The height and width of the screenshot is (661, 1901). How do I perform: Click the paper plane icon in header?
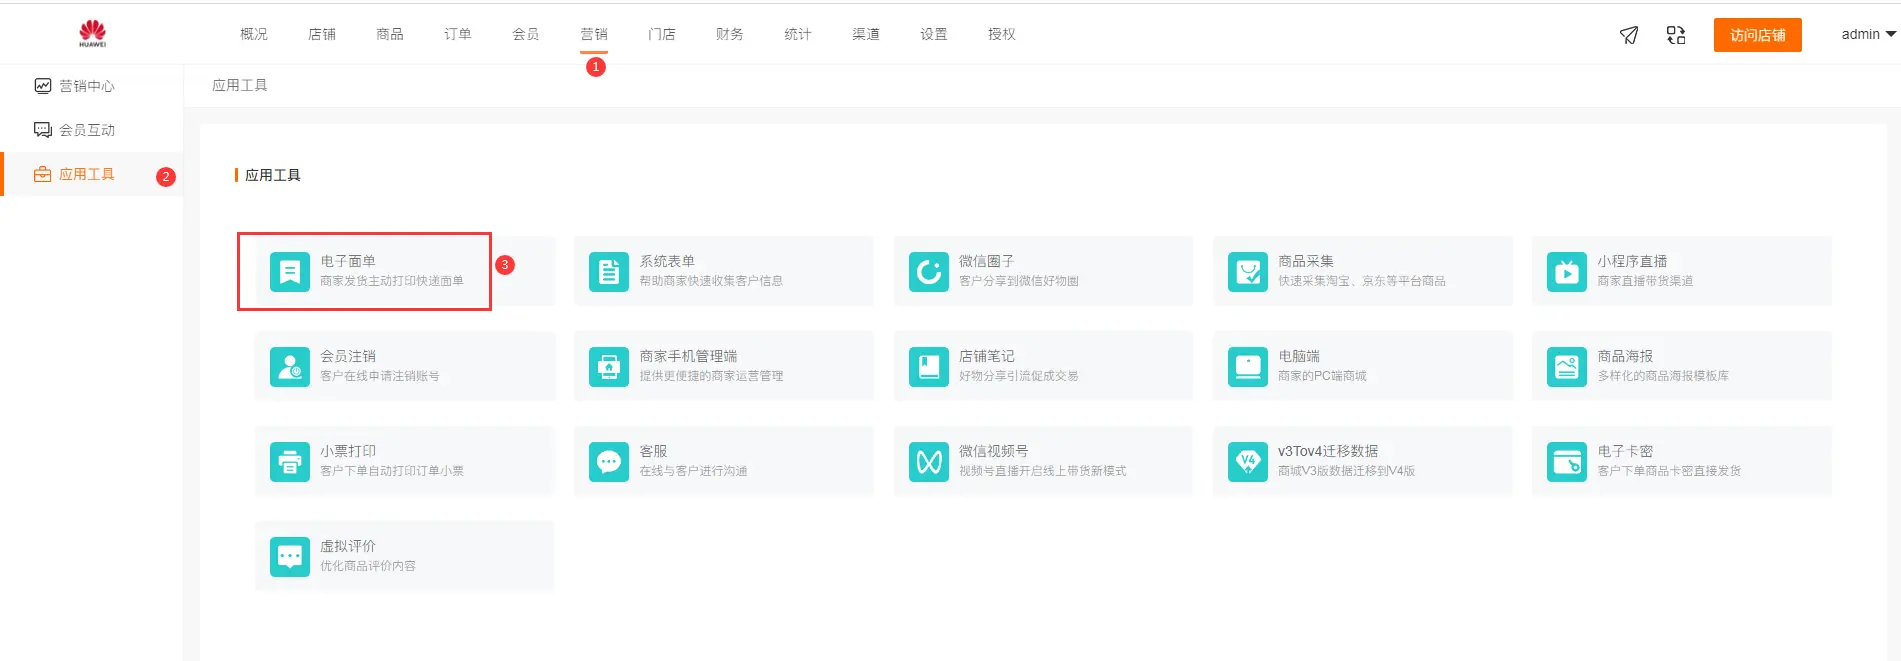pos(1629,35)
